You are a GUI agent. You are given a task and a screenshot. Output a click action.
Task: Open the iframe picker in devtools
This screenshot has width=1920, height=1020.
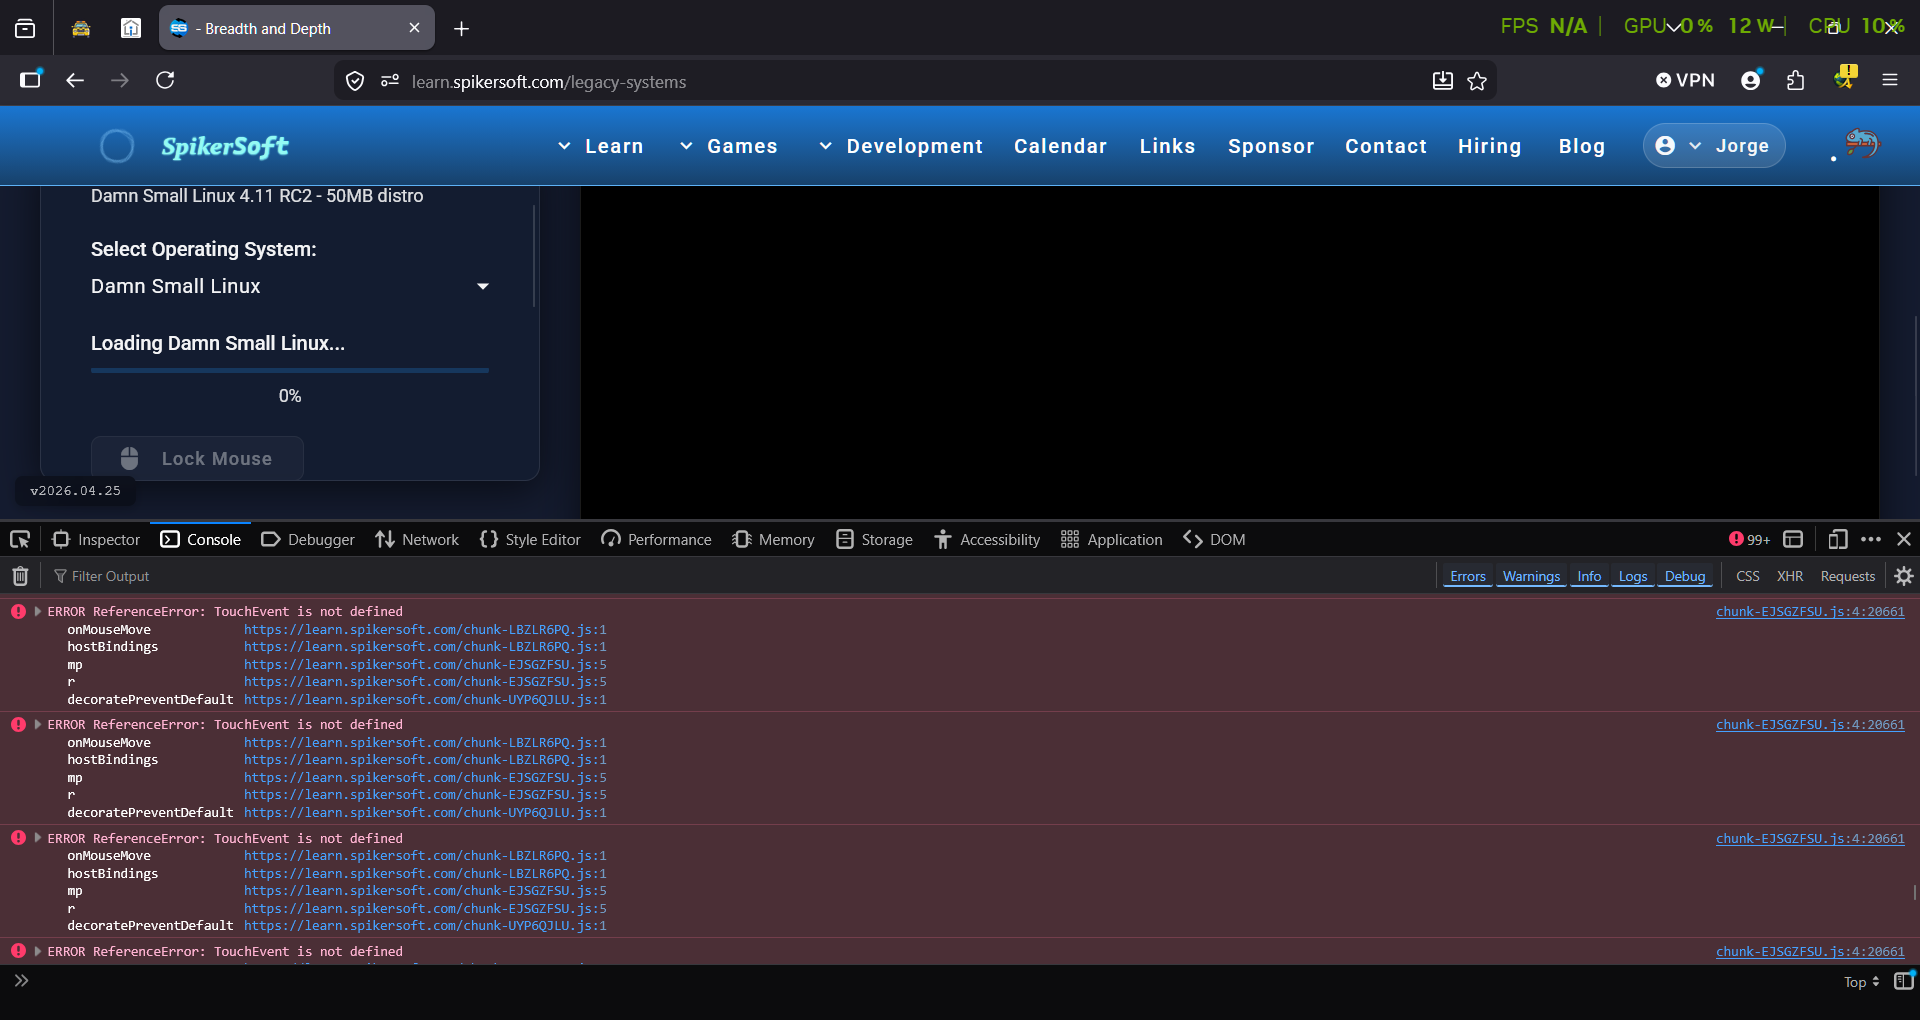[x=1793, y=540]
